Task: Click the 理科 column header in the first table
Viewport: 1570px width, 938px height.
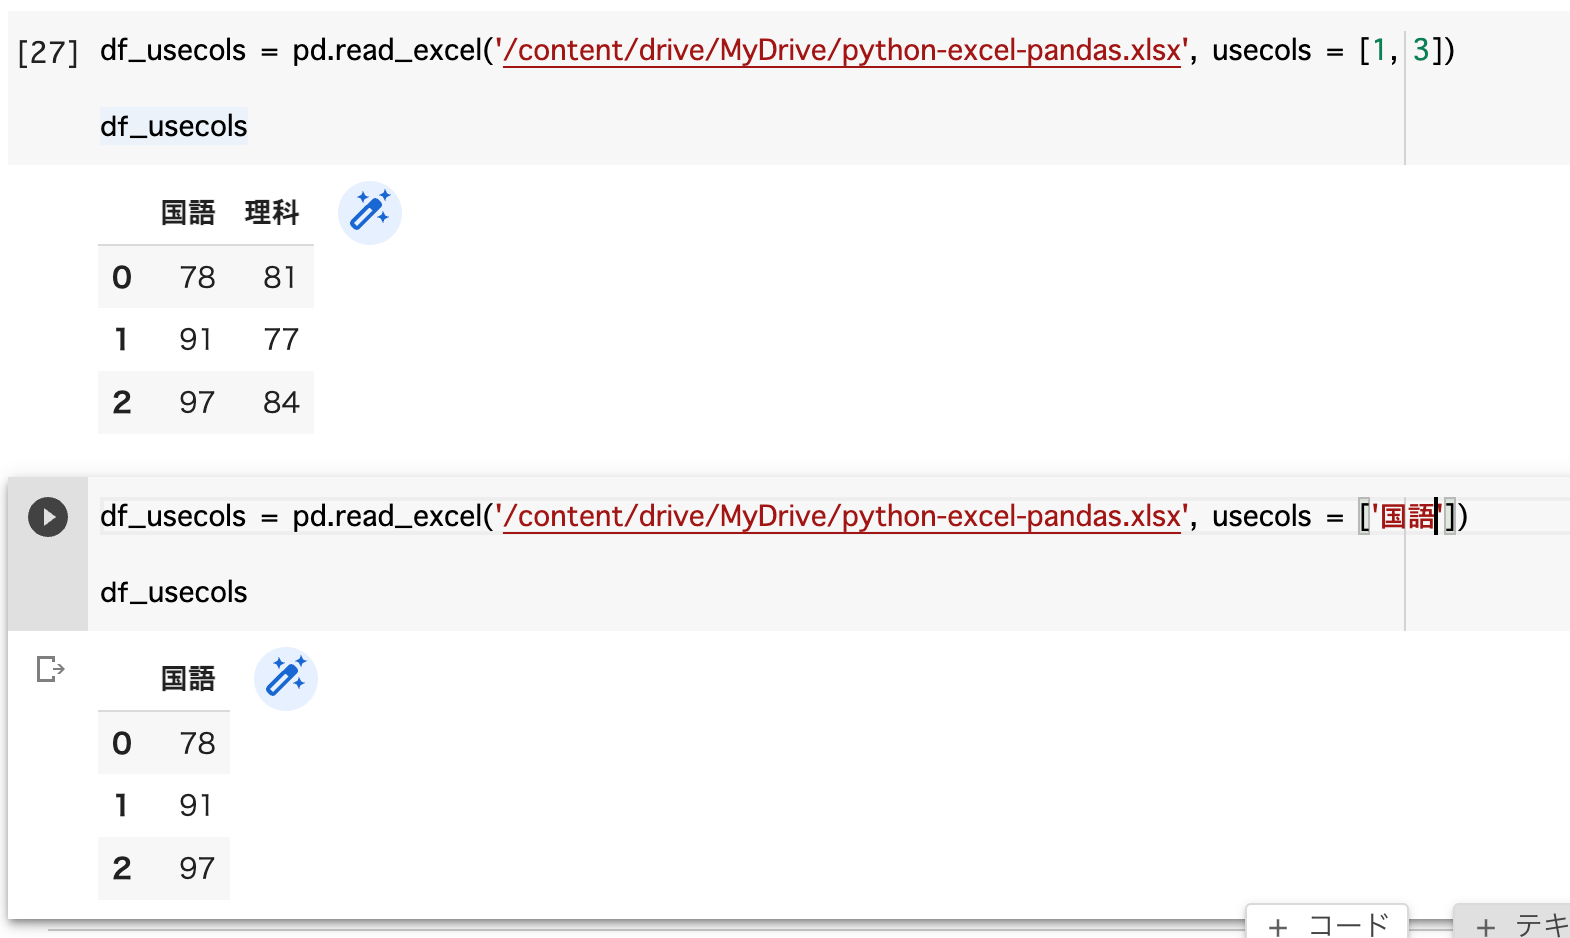Action: pyautogui.click(x=272, y=213)
